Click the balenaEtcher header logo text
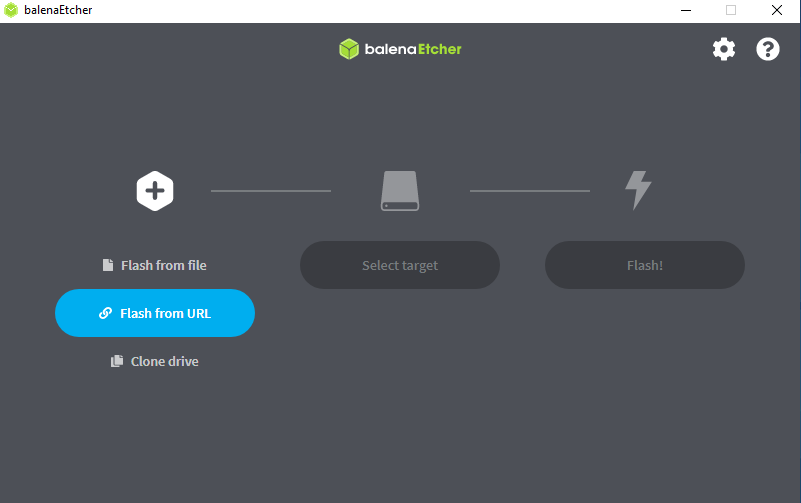The height and width of the screenshot is (503, 801). point(412,49)
